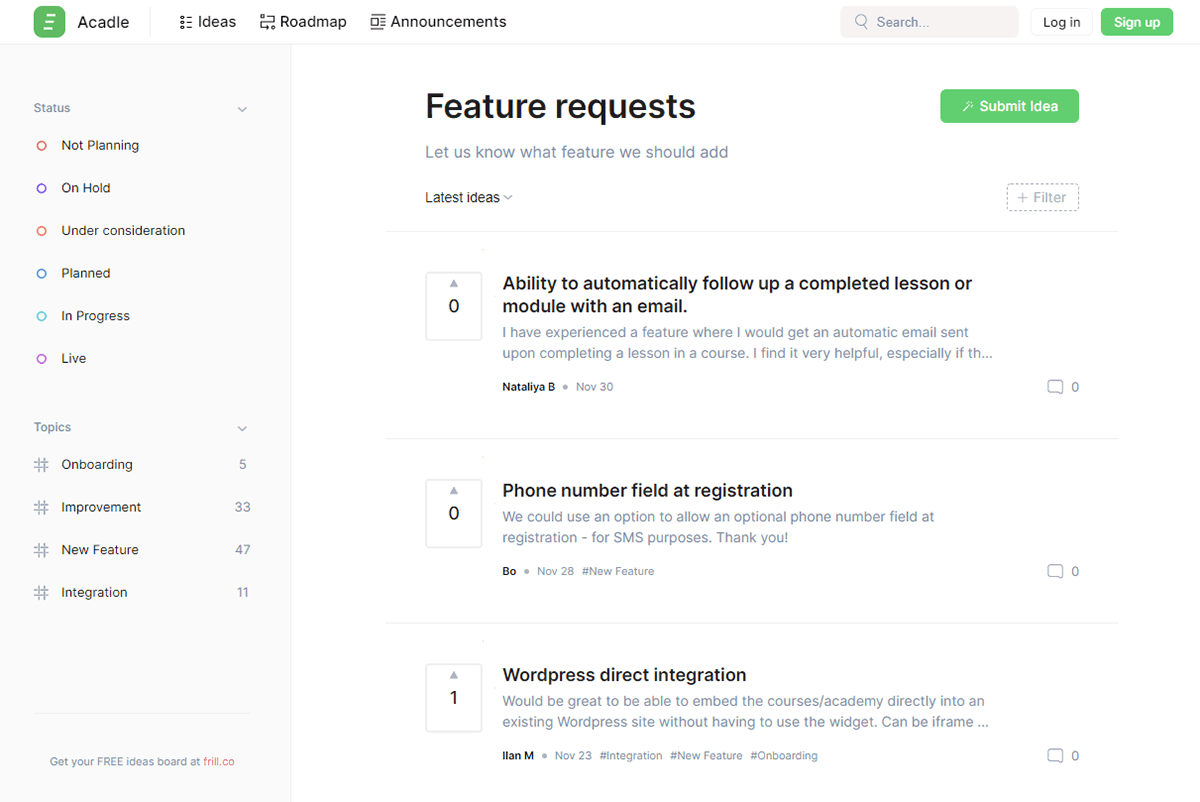This screenshot has width=1200, height=802.
Task: Upvote the Wordpress direct integration idea
Action: coord(454,697)
